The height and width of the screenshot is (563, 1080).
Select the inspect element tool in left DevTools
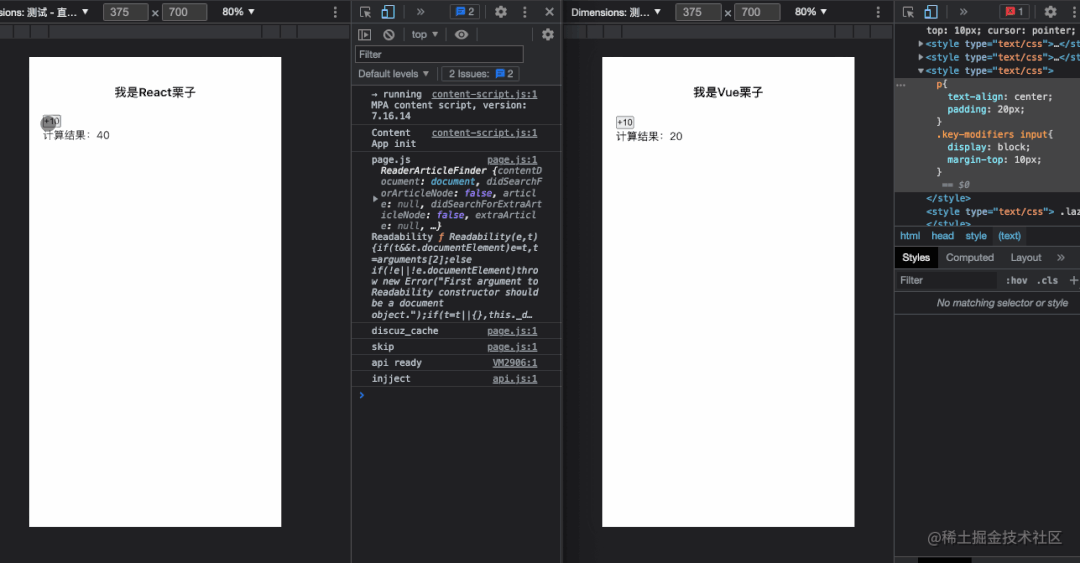[x=366, y=12]
